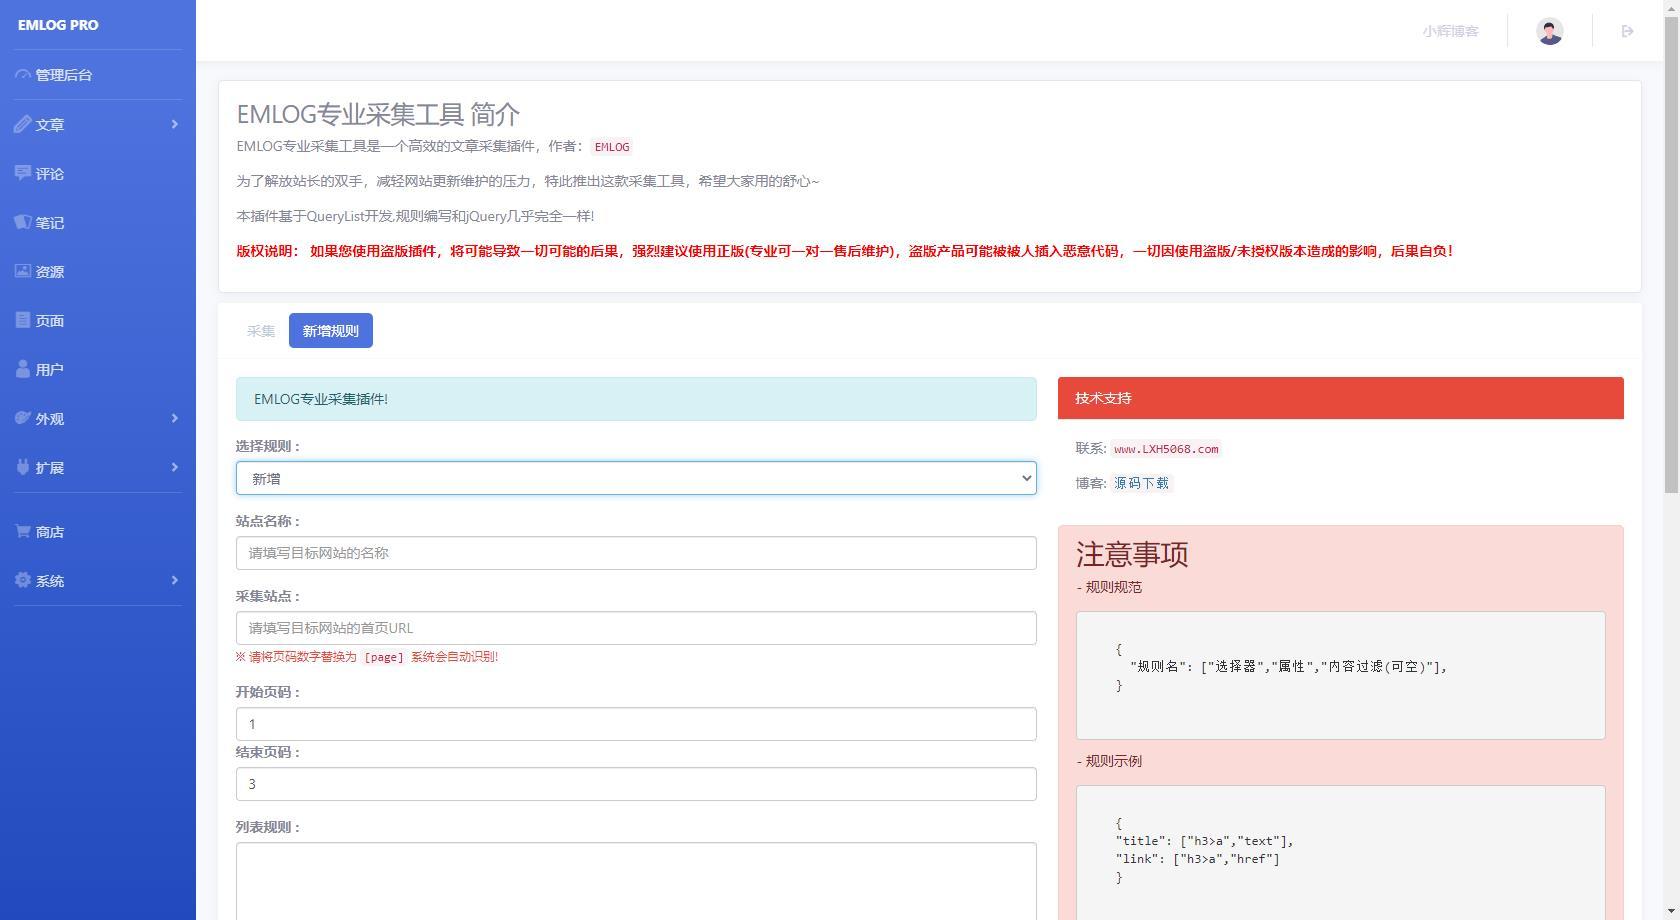Focus the 站点名称 input field
This screenshot has width=1680, height=920.
[636, 553]
